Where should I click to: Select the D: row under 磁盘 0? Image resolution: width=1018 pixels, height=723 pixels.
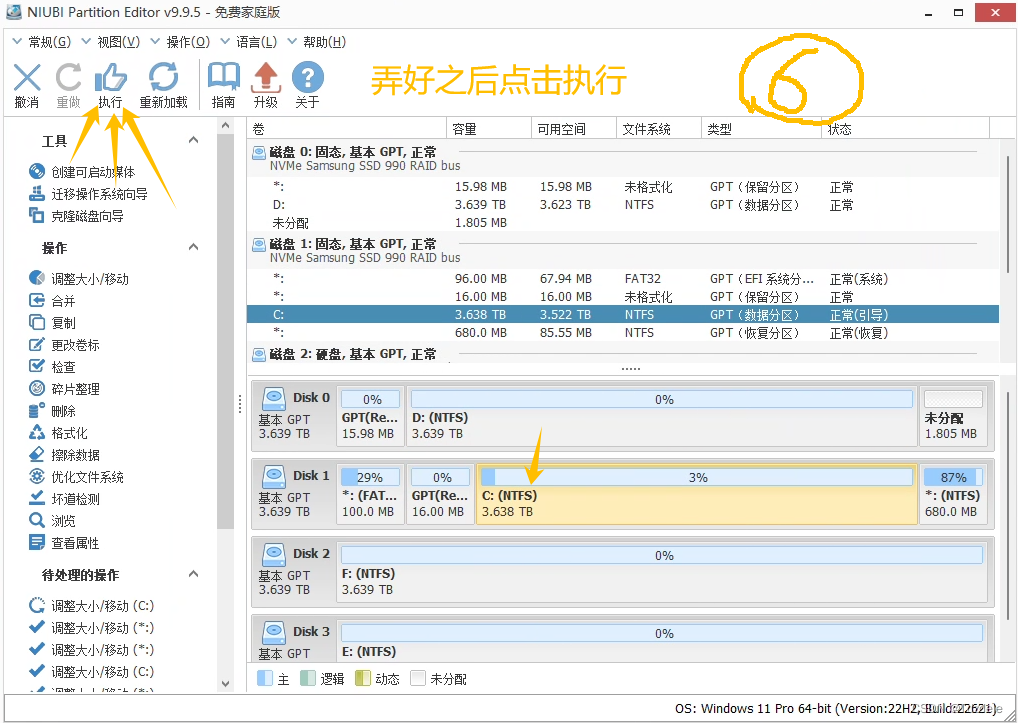point(623,205)
